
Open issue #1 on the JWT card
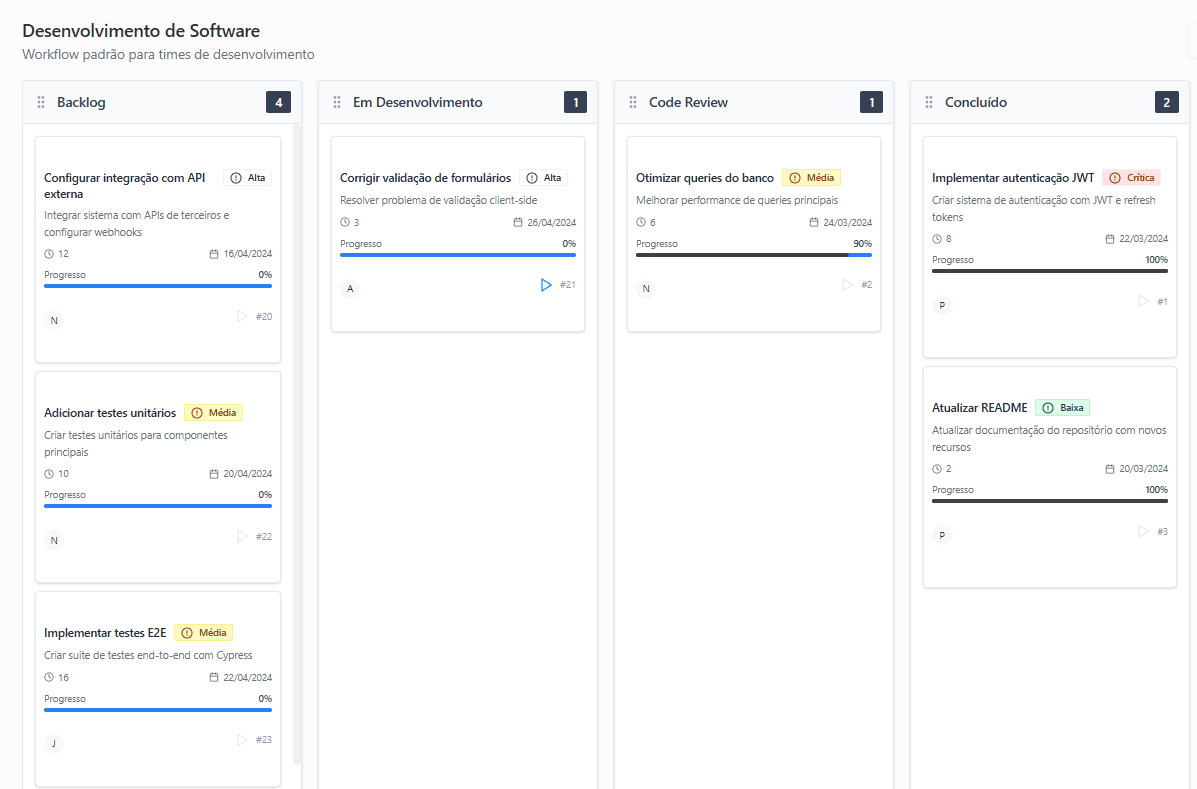click(1162, 300)
